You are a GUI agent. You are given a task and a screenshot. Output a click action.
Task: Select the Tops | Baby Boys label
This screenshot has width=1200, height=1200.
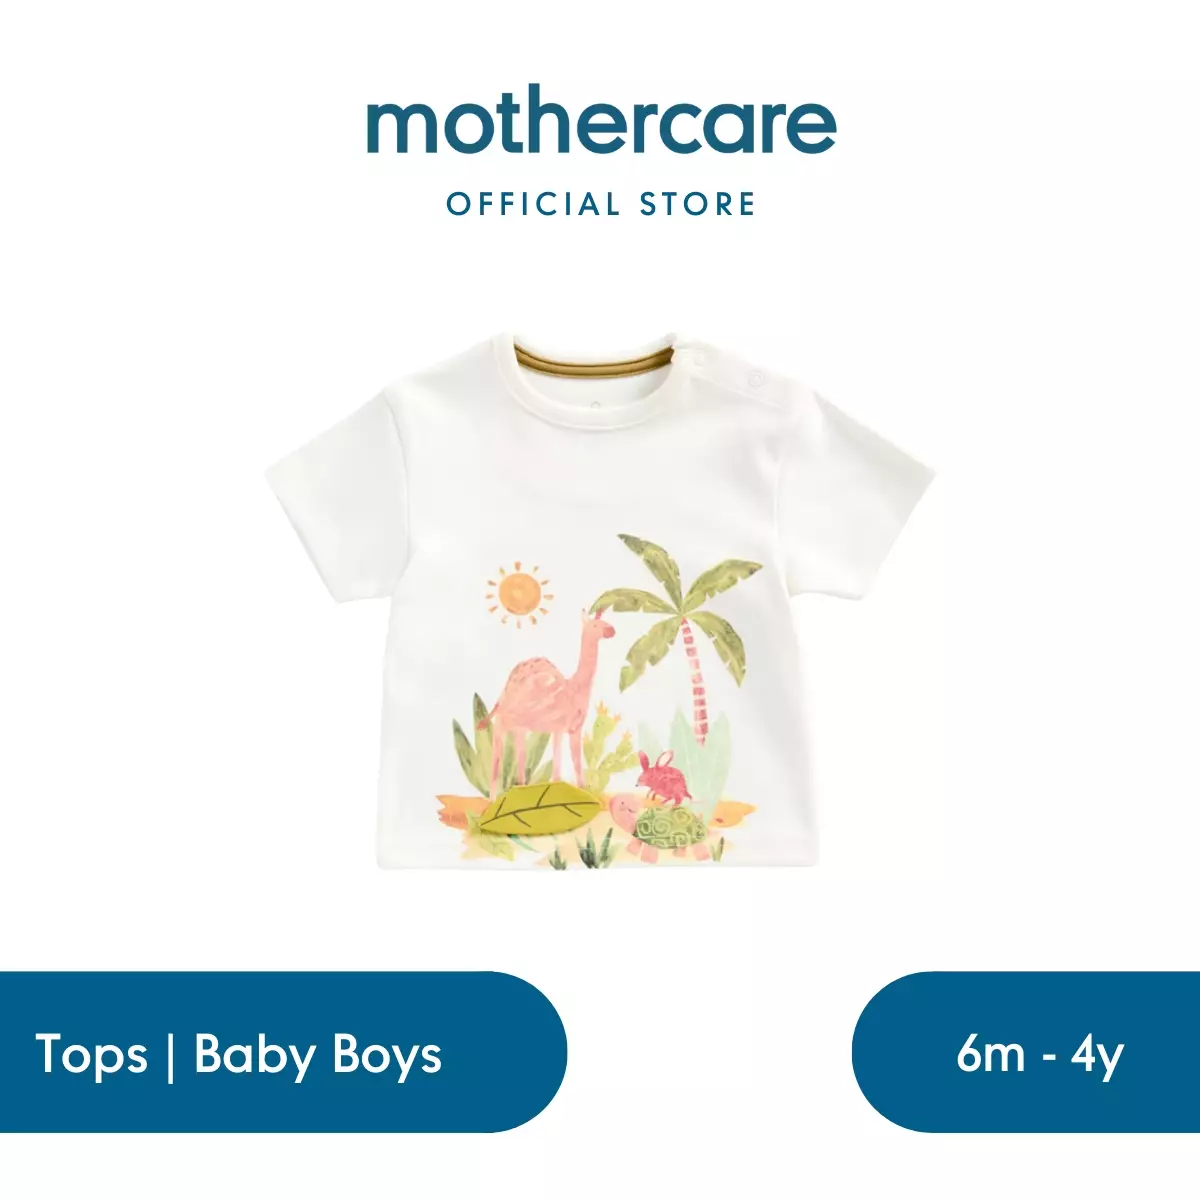pos(238,1054)
